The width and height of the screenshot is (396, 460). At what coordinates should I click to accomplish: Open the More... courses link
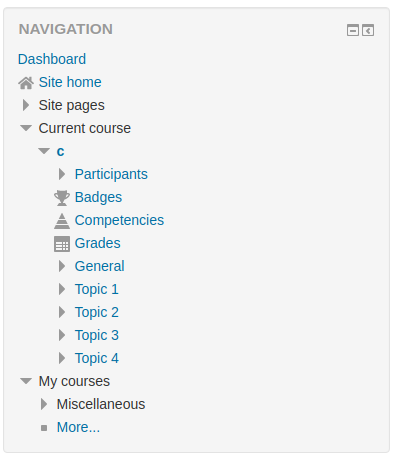point(78,427)
